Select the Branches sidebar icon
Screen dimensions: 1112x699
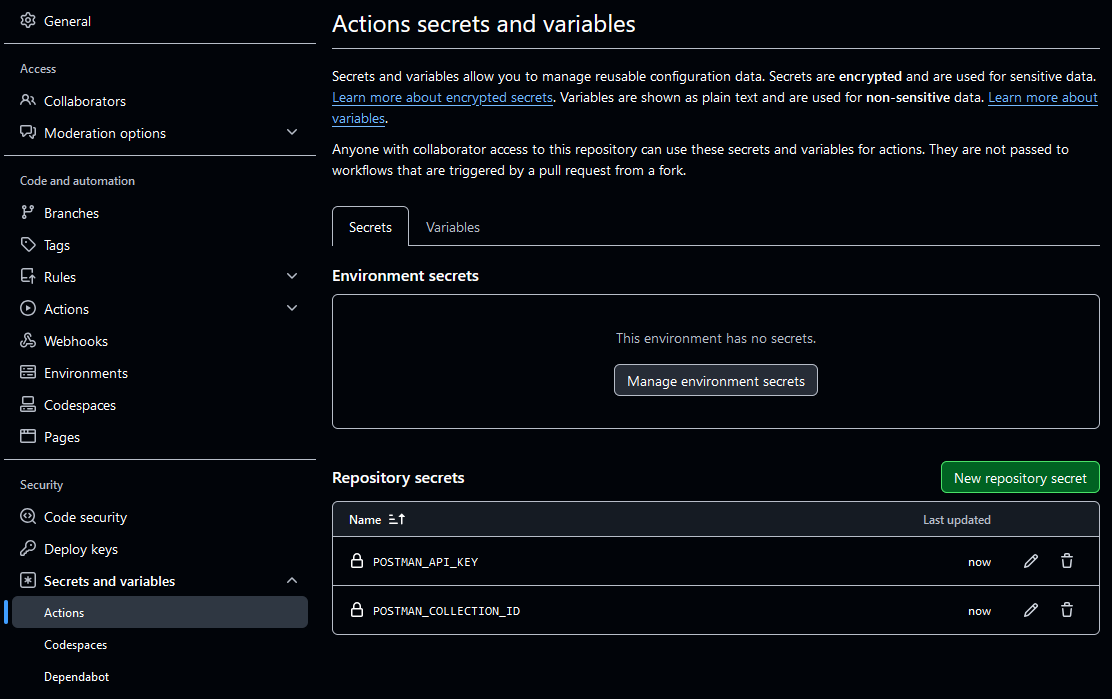pos(28,212)
